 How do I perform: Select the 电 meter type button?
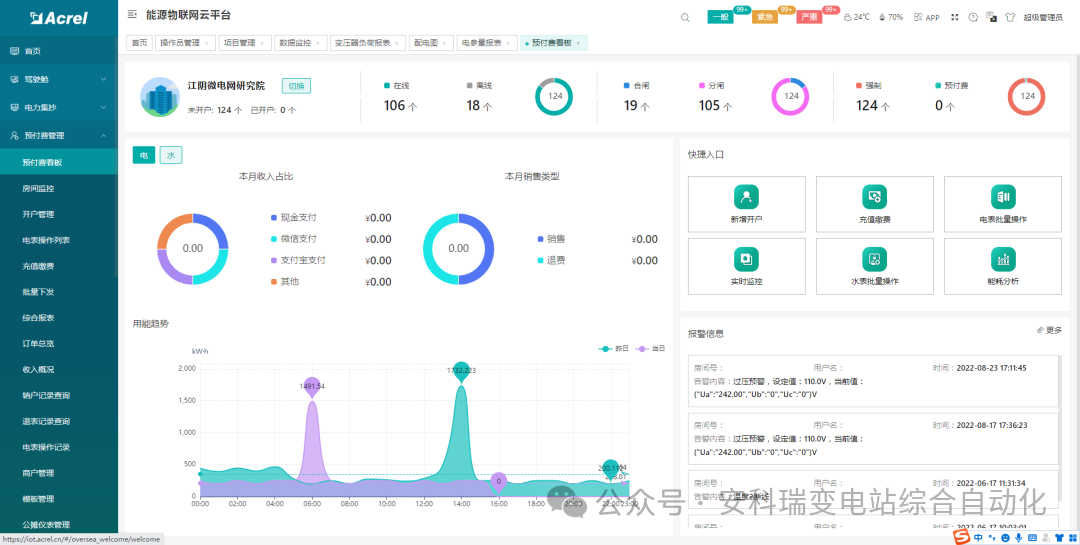[x=144, y=156]
